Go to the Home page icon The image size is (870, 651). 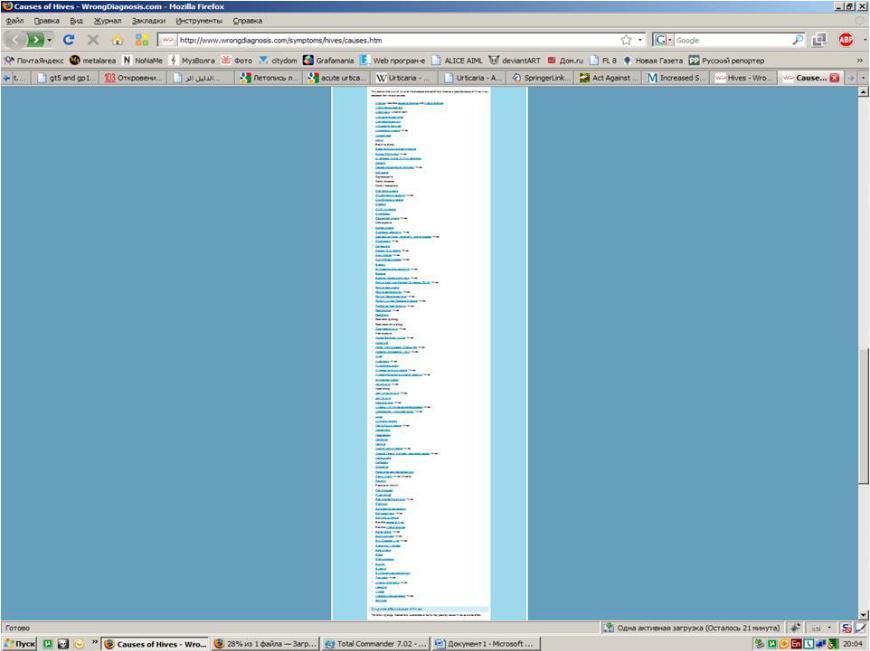coord(118,40)
